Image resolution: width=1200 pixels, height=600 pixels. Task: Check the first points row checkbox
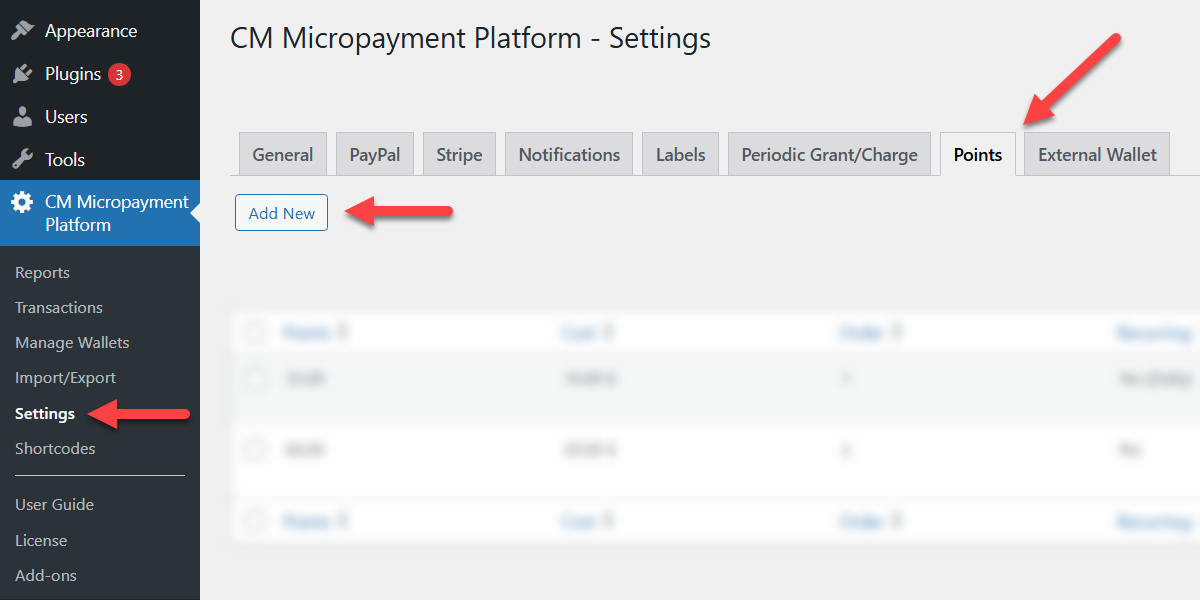(256, 378)
